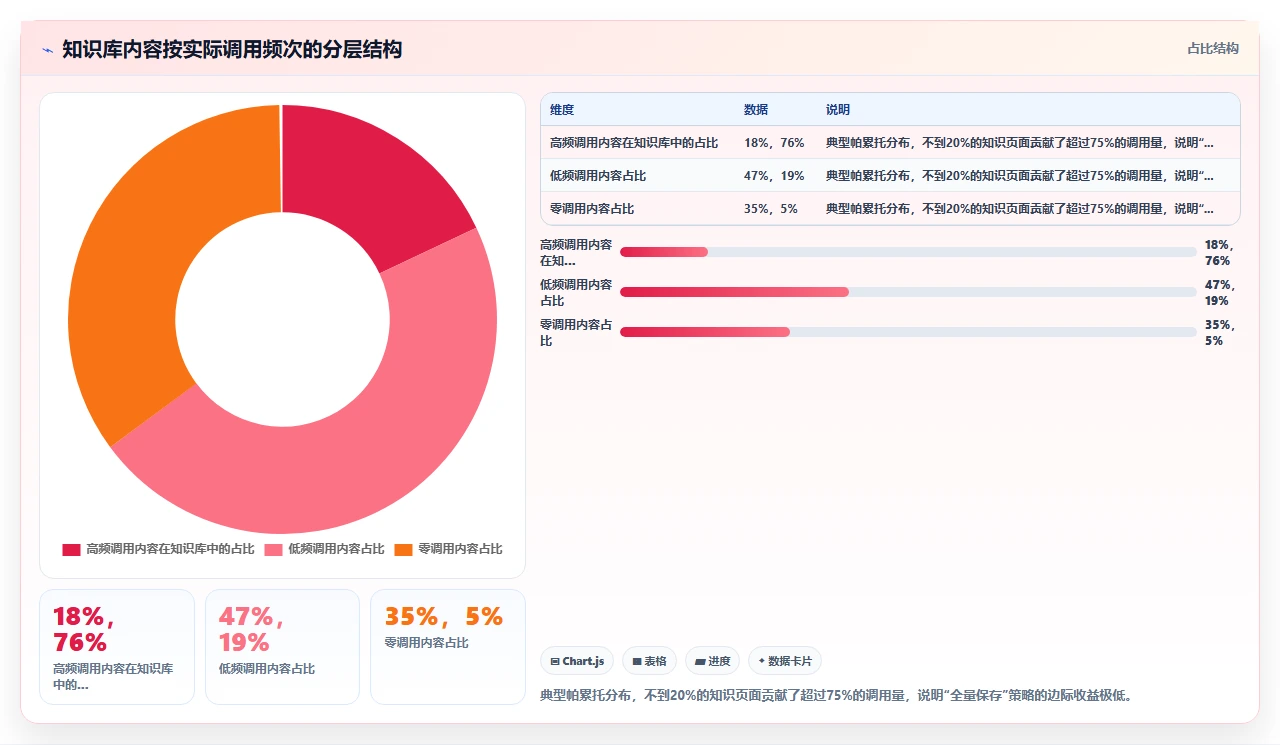The width and height of the screenshot is (1280, 745).
Task: Open the 35%, 5% data card
Action: pyautogui.click(x=448, y=647)
